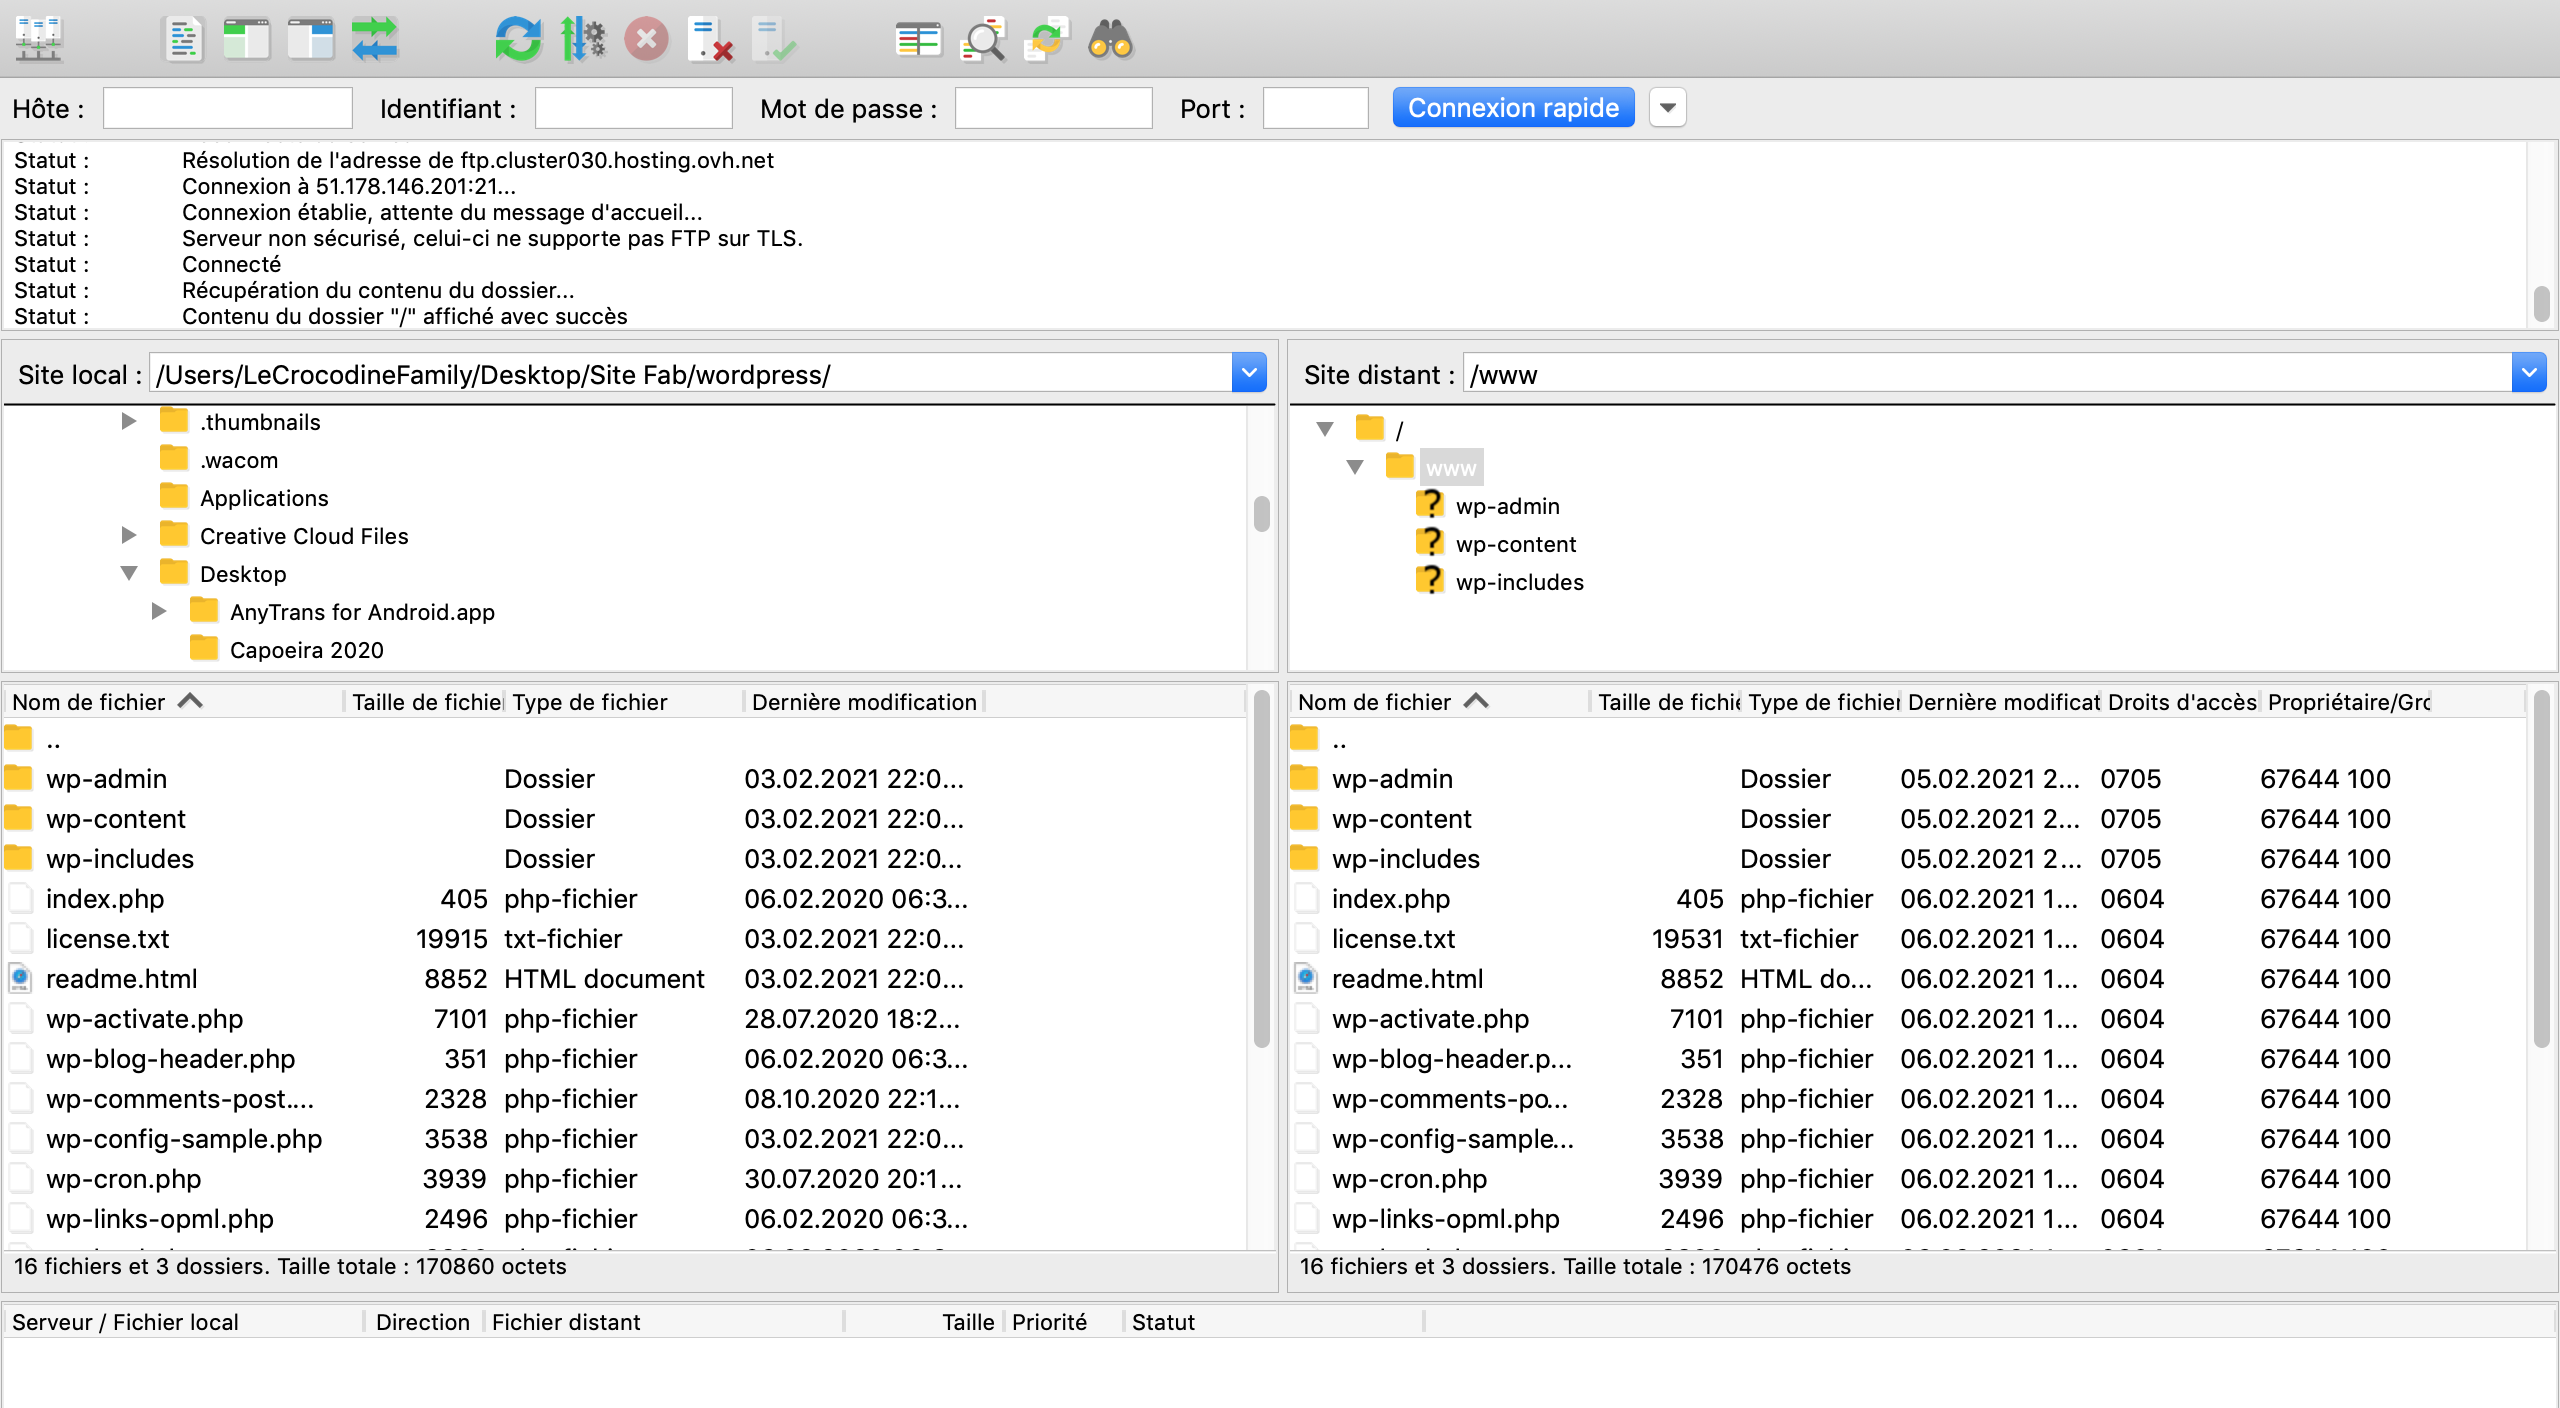This screenshot has width=2560, height=1408.
Task: Open the Site local path dropdown
Action: 1249,374
